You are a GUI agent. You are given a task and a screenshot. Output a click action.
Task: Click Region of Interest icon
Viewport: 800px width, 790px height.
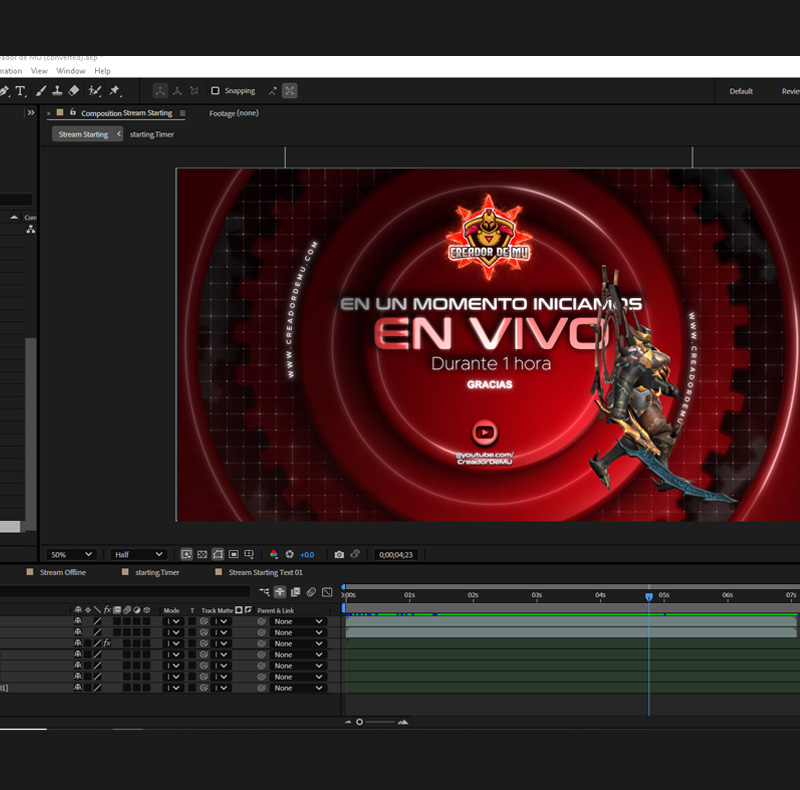click(234, 554)
